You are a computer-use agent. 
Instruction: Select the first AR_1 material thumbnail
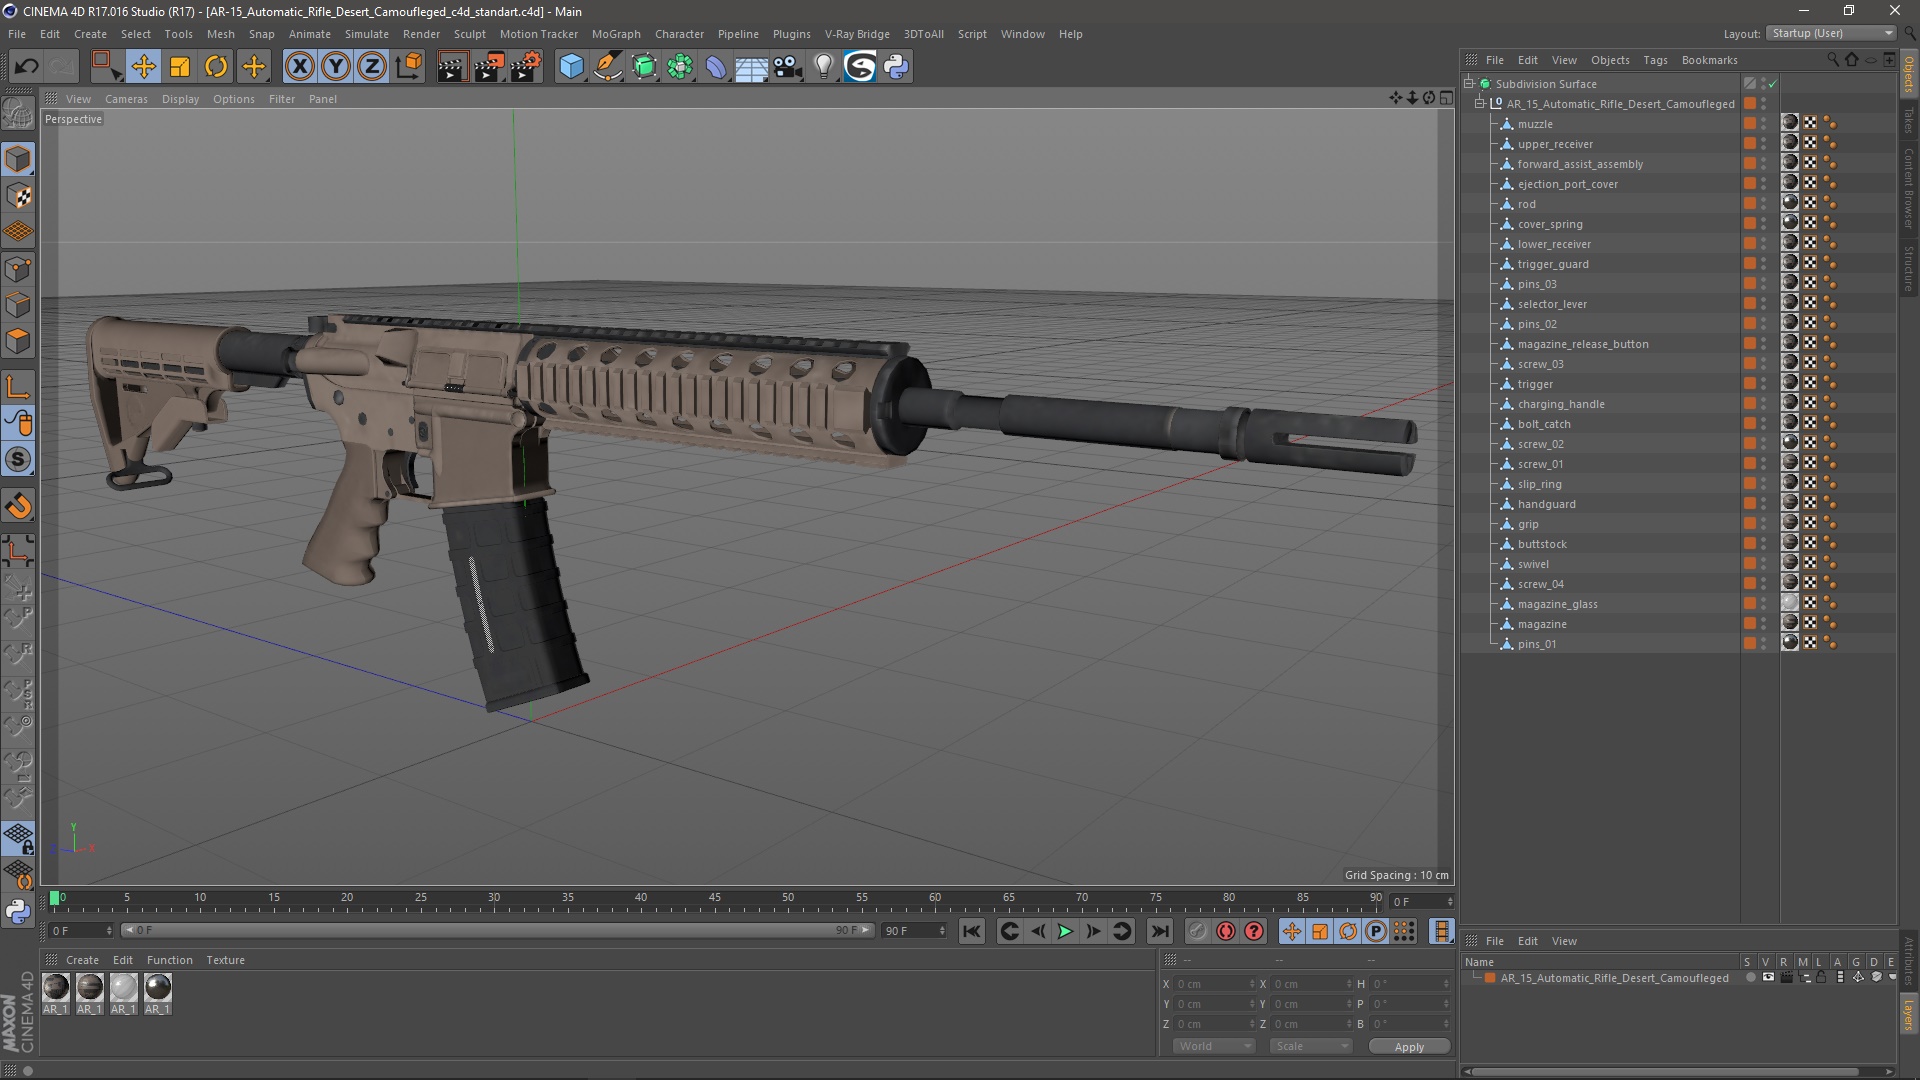tap(56, 989)
